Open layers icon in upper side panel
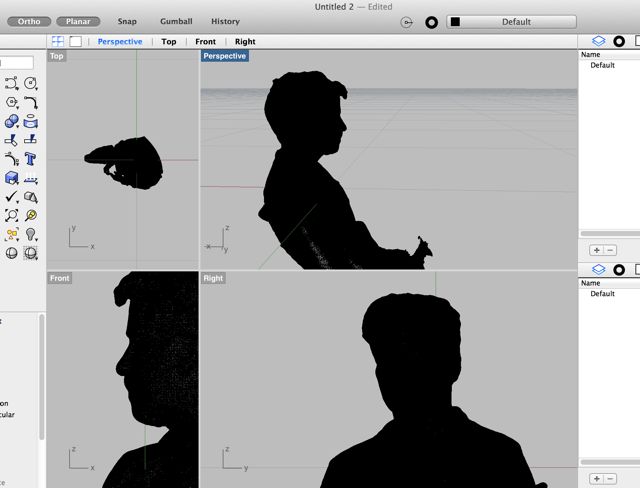The height and width of the screenshot is (488, 640). coord(598,41)
